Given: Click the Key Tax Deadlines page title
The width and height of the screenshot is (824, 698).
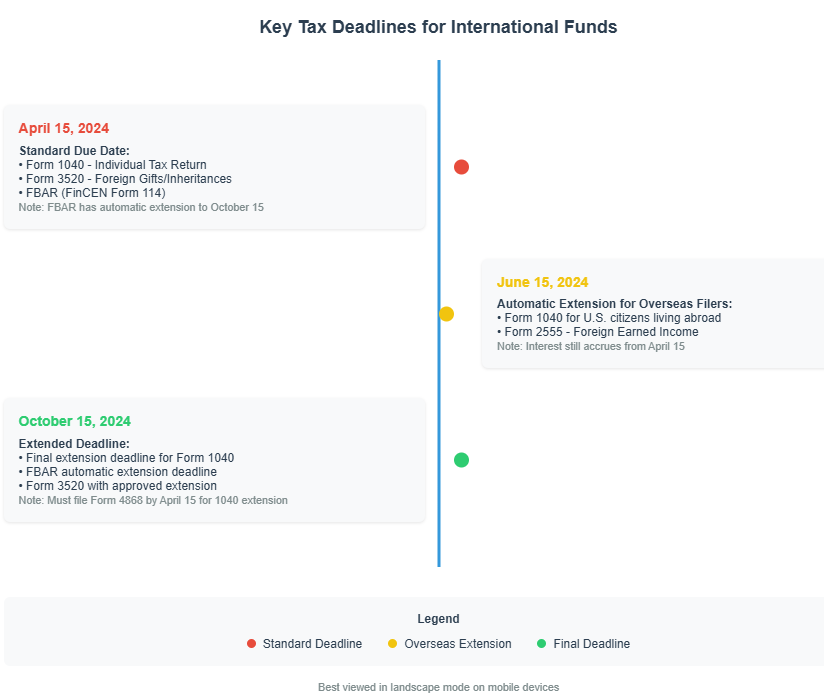Looking at the screenshot, I should click(x=438, y=27).
